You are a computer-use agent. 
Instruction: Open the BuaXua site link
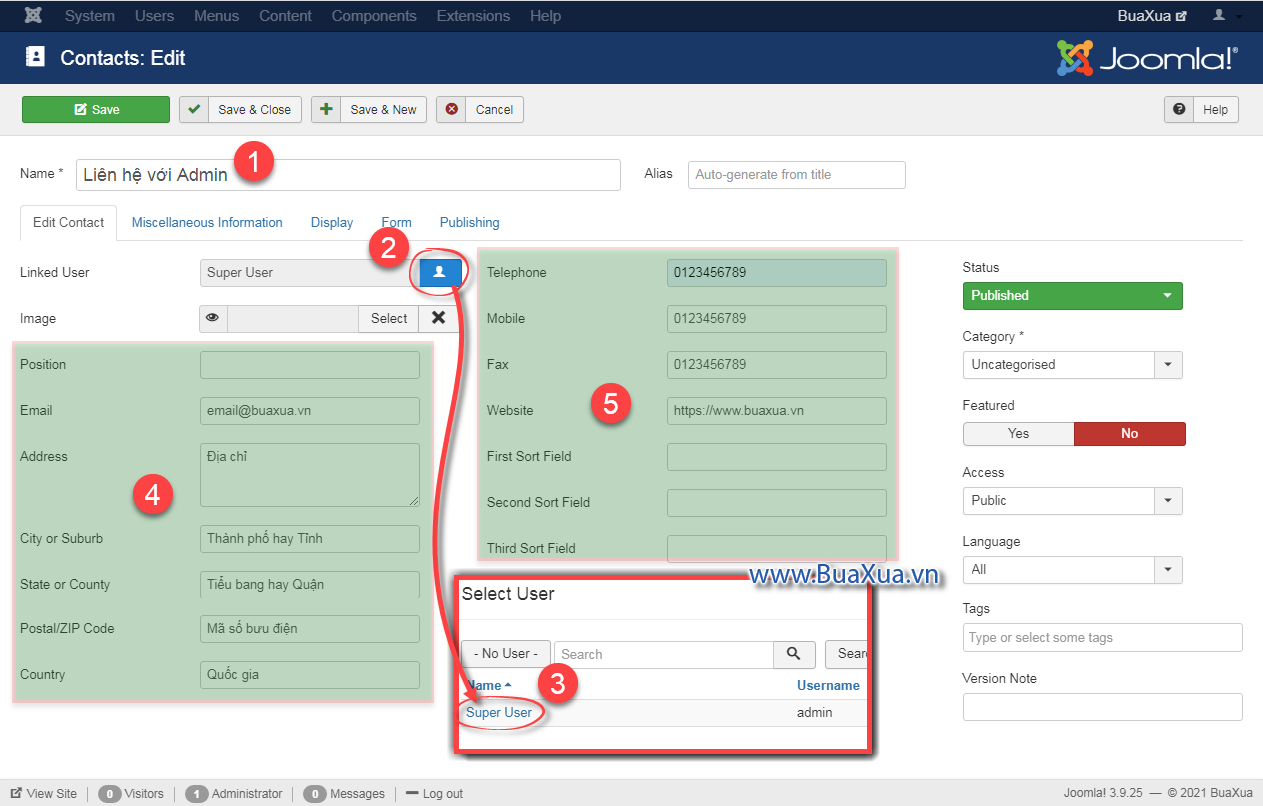[1152, 16]
